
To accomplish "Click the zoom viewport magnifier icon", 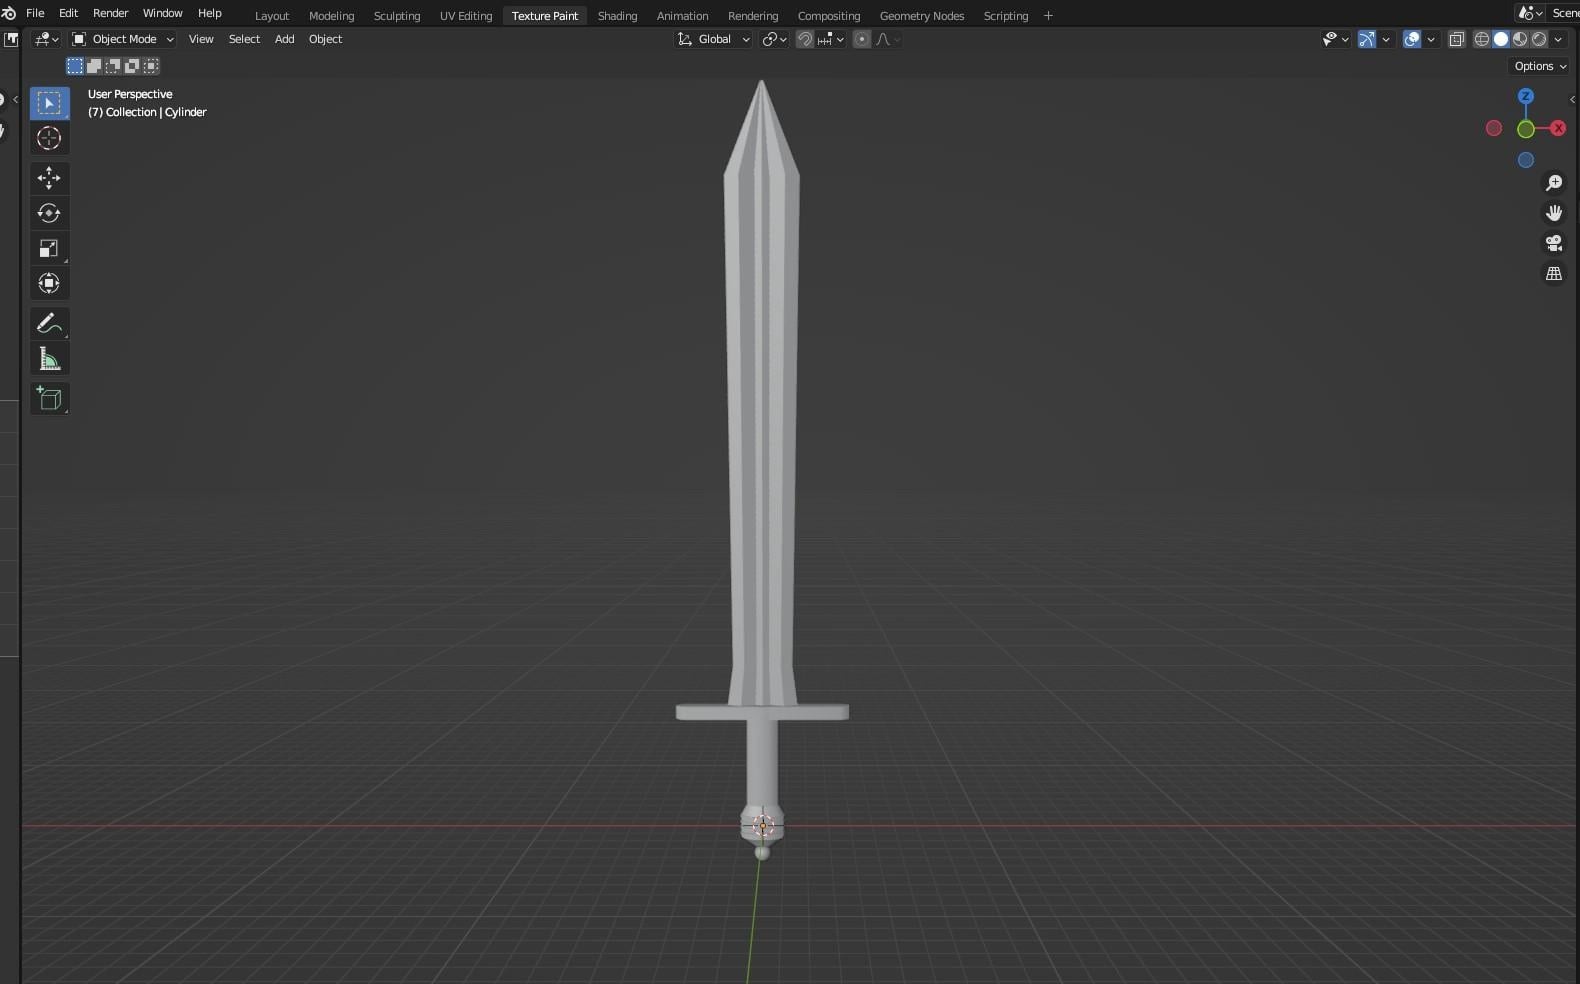I will coord(1554,183).
